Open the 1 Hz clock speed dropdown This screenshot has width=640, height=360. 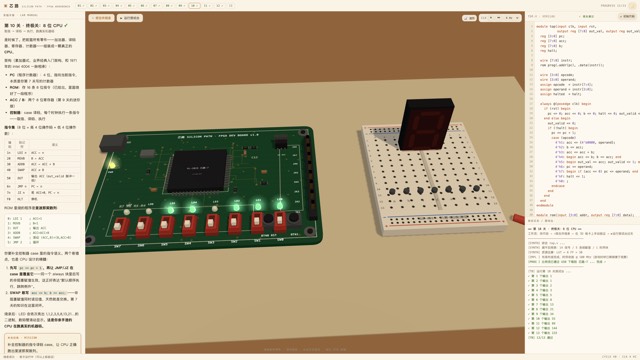pos(512,18)
